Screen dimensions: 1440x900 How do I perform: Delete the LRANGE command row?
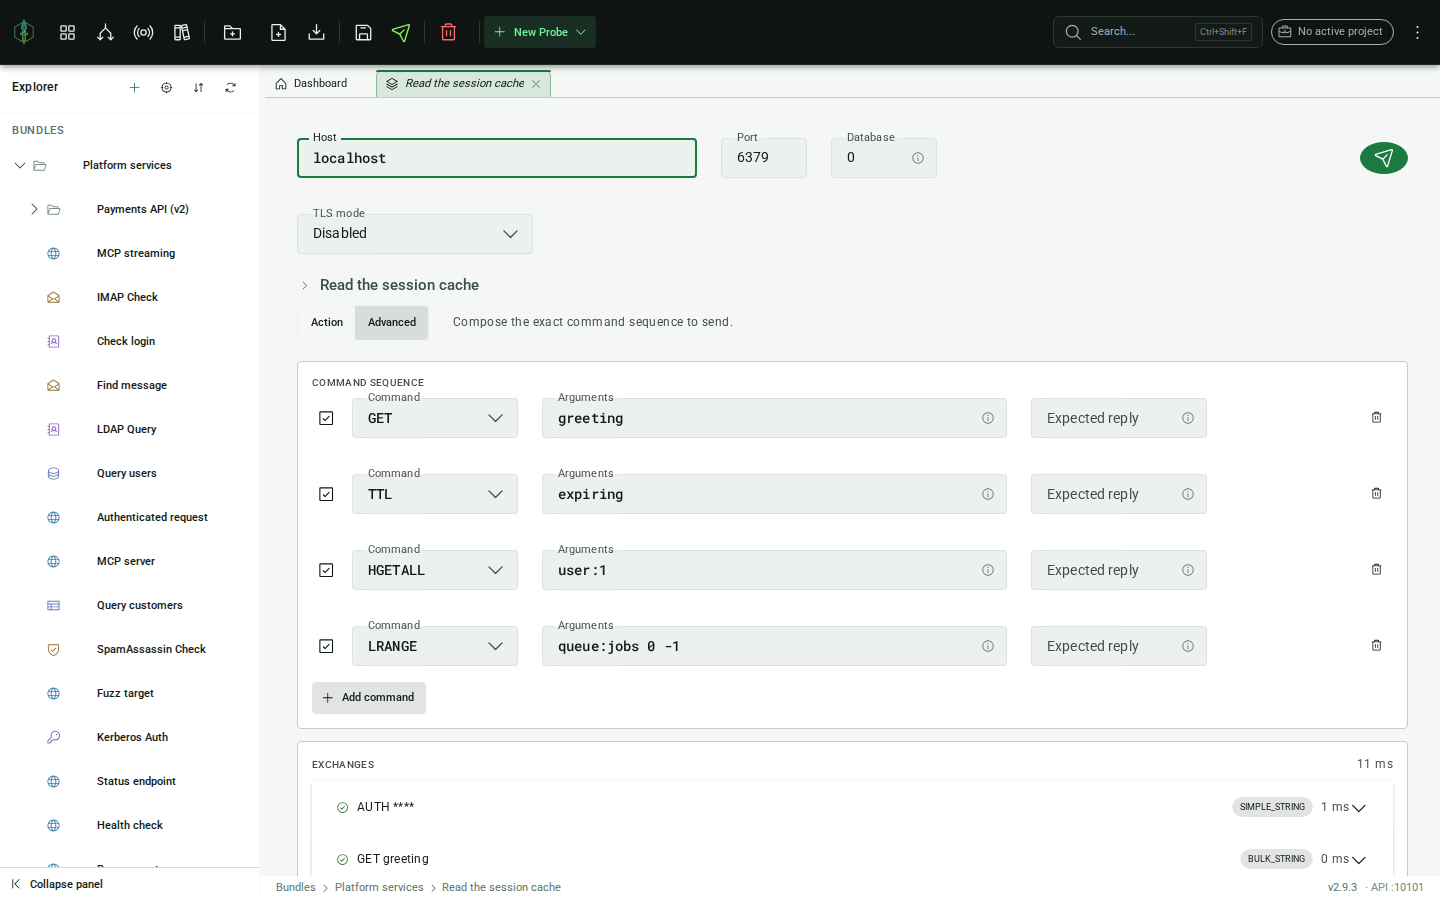pyautogui.click(x=1376, y=645)
